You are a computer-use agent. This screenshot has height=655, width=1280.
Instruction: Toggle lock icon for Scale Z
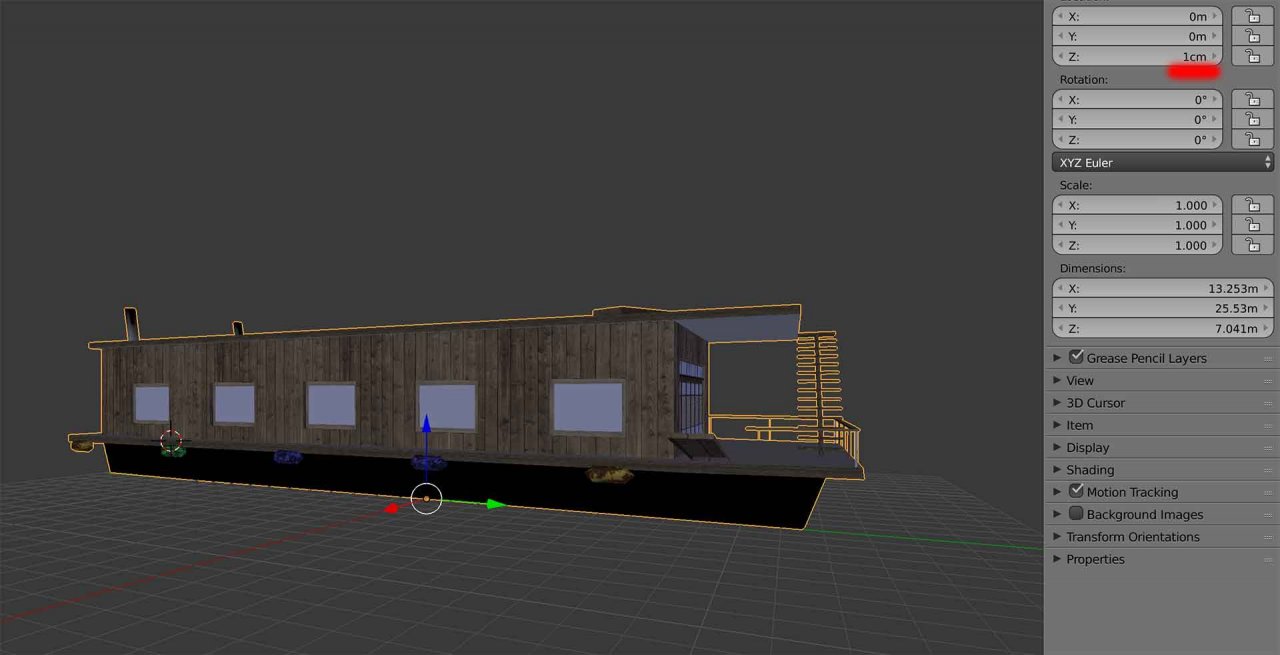point(1252,245)
